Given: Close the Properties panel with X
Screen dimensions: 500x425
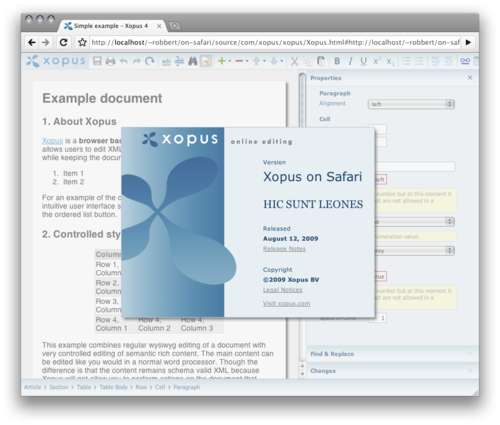Looking at the screenshot, I should pyautogui.click(x=470, y=78).
